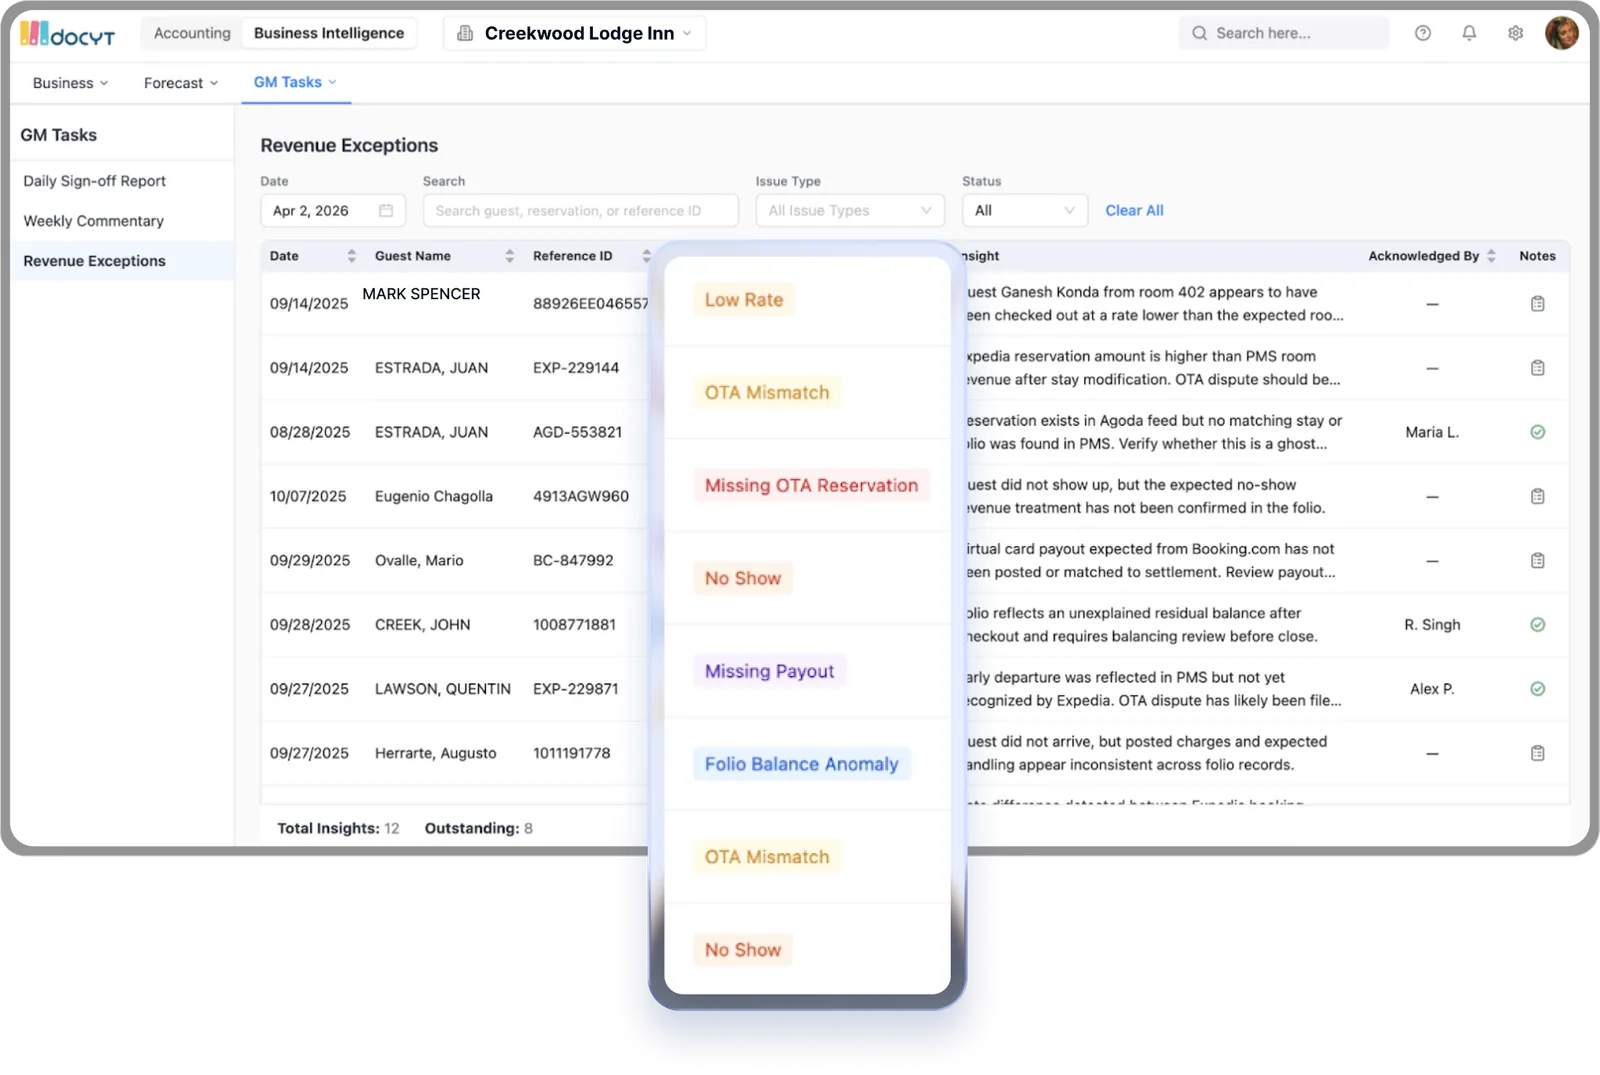Open Weekly Commentary in sidebar

(94, 221)
